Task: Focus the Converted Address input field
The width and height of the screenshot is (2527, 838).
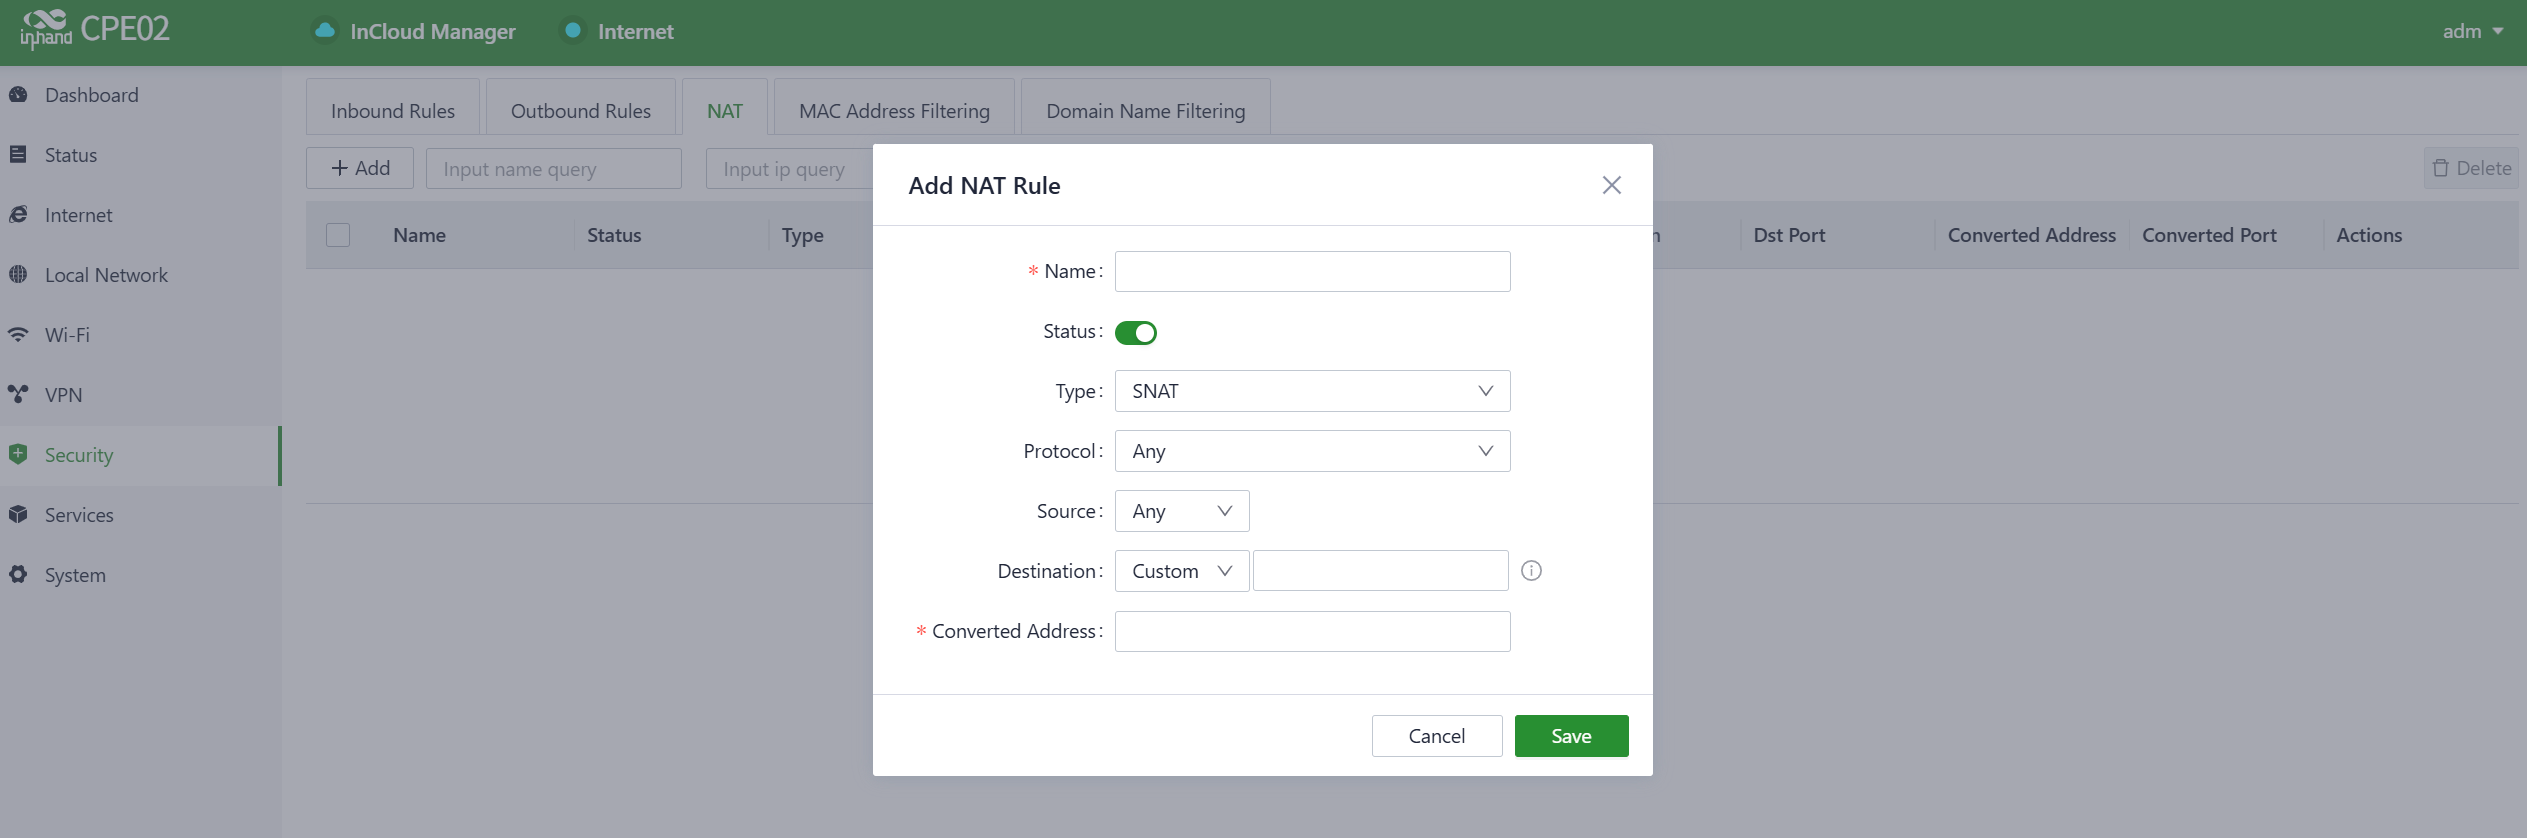Action: (1311, 632)
